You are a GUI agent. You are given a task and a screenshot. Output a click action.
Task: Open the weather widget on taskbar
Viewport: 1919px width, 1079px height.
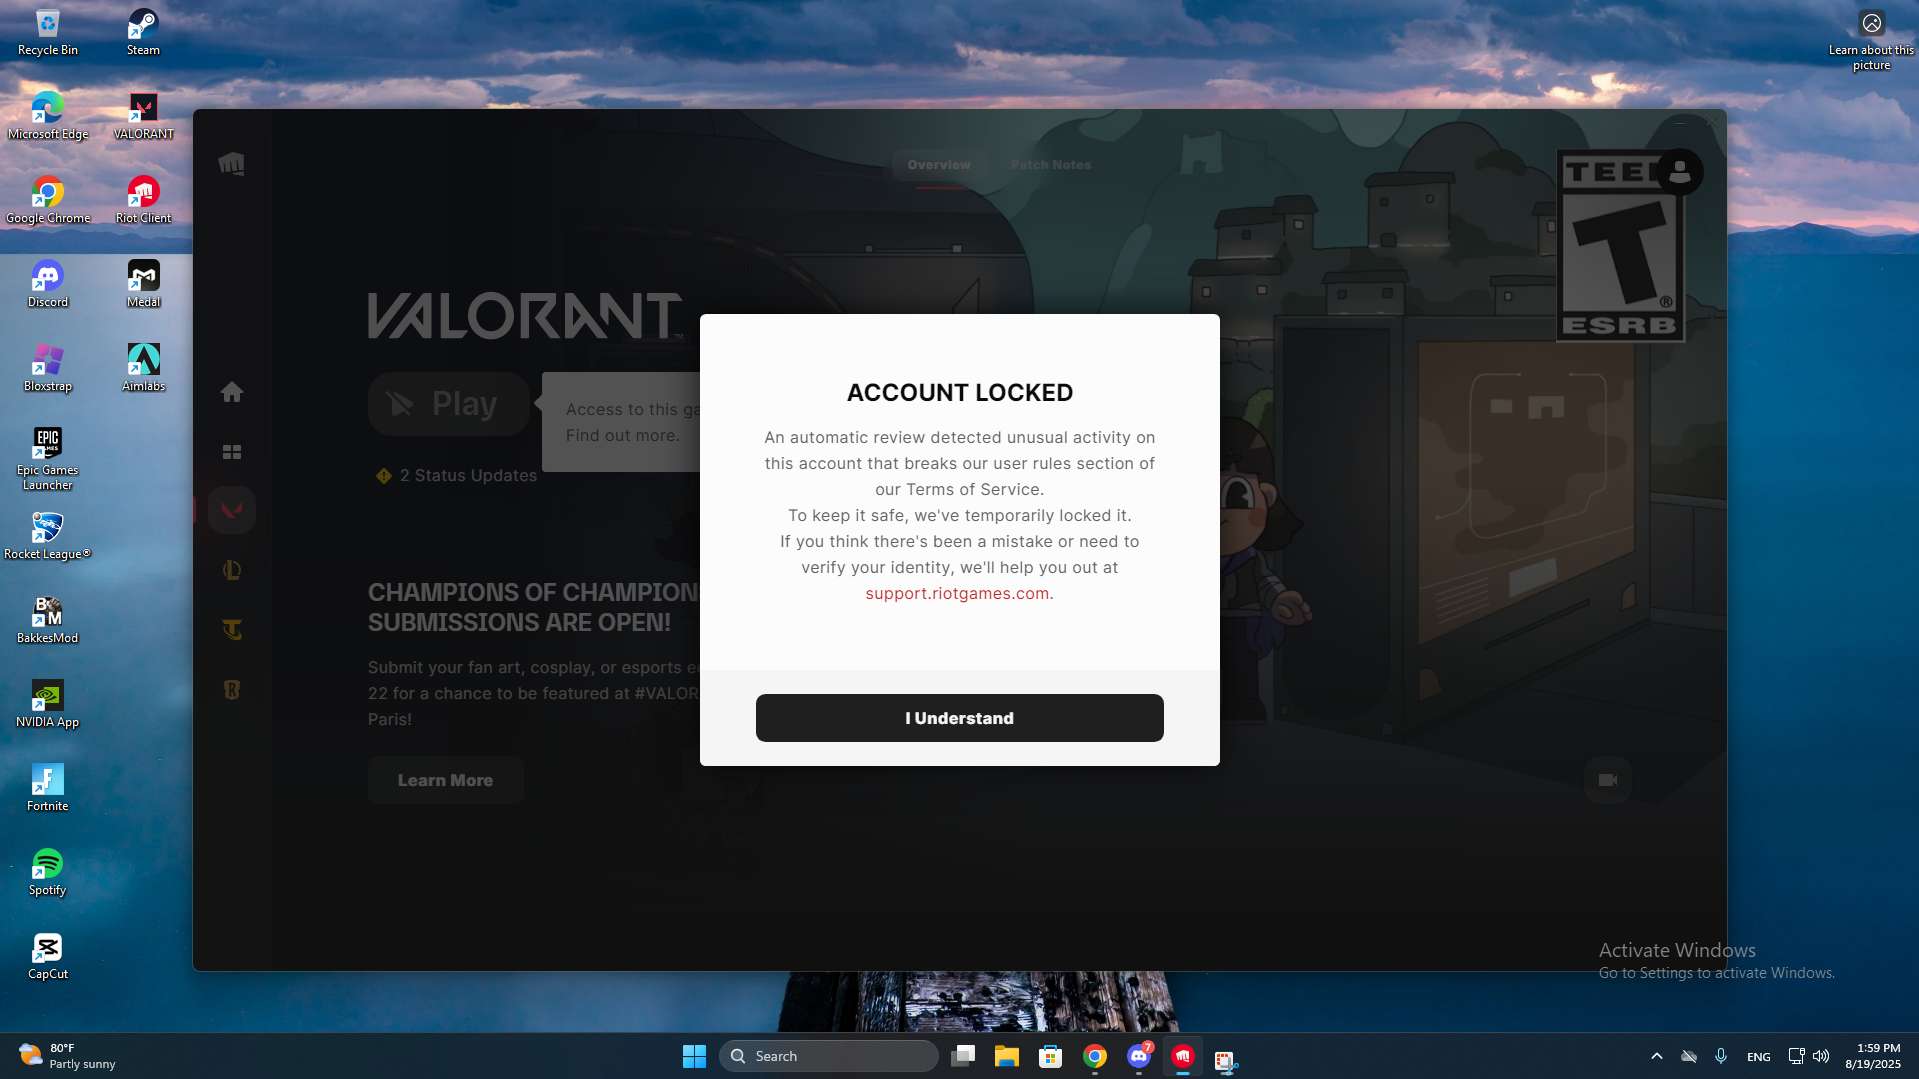[x=67, y=1056]
